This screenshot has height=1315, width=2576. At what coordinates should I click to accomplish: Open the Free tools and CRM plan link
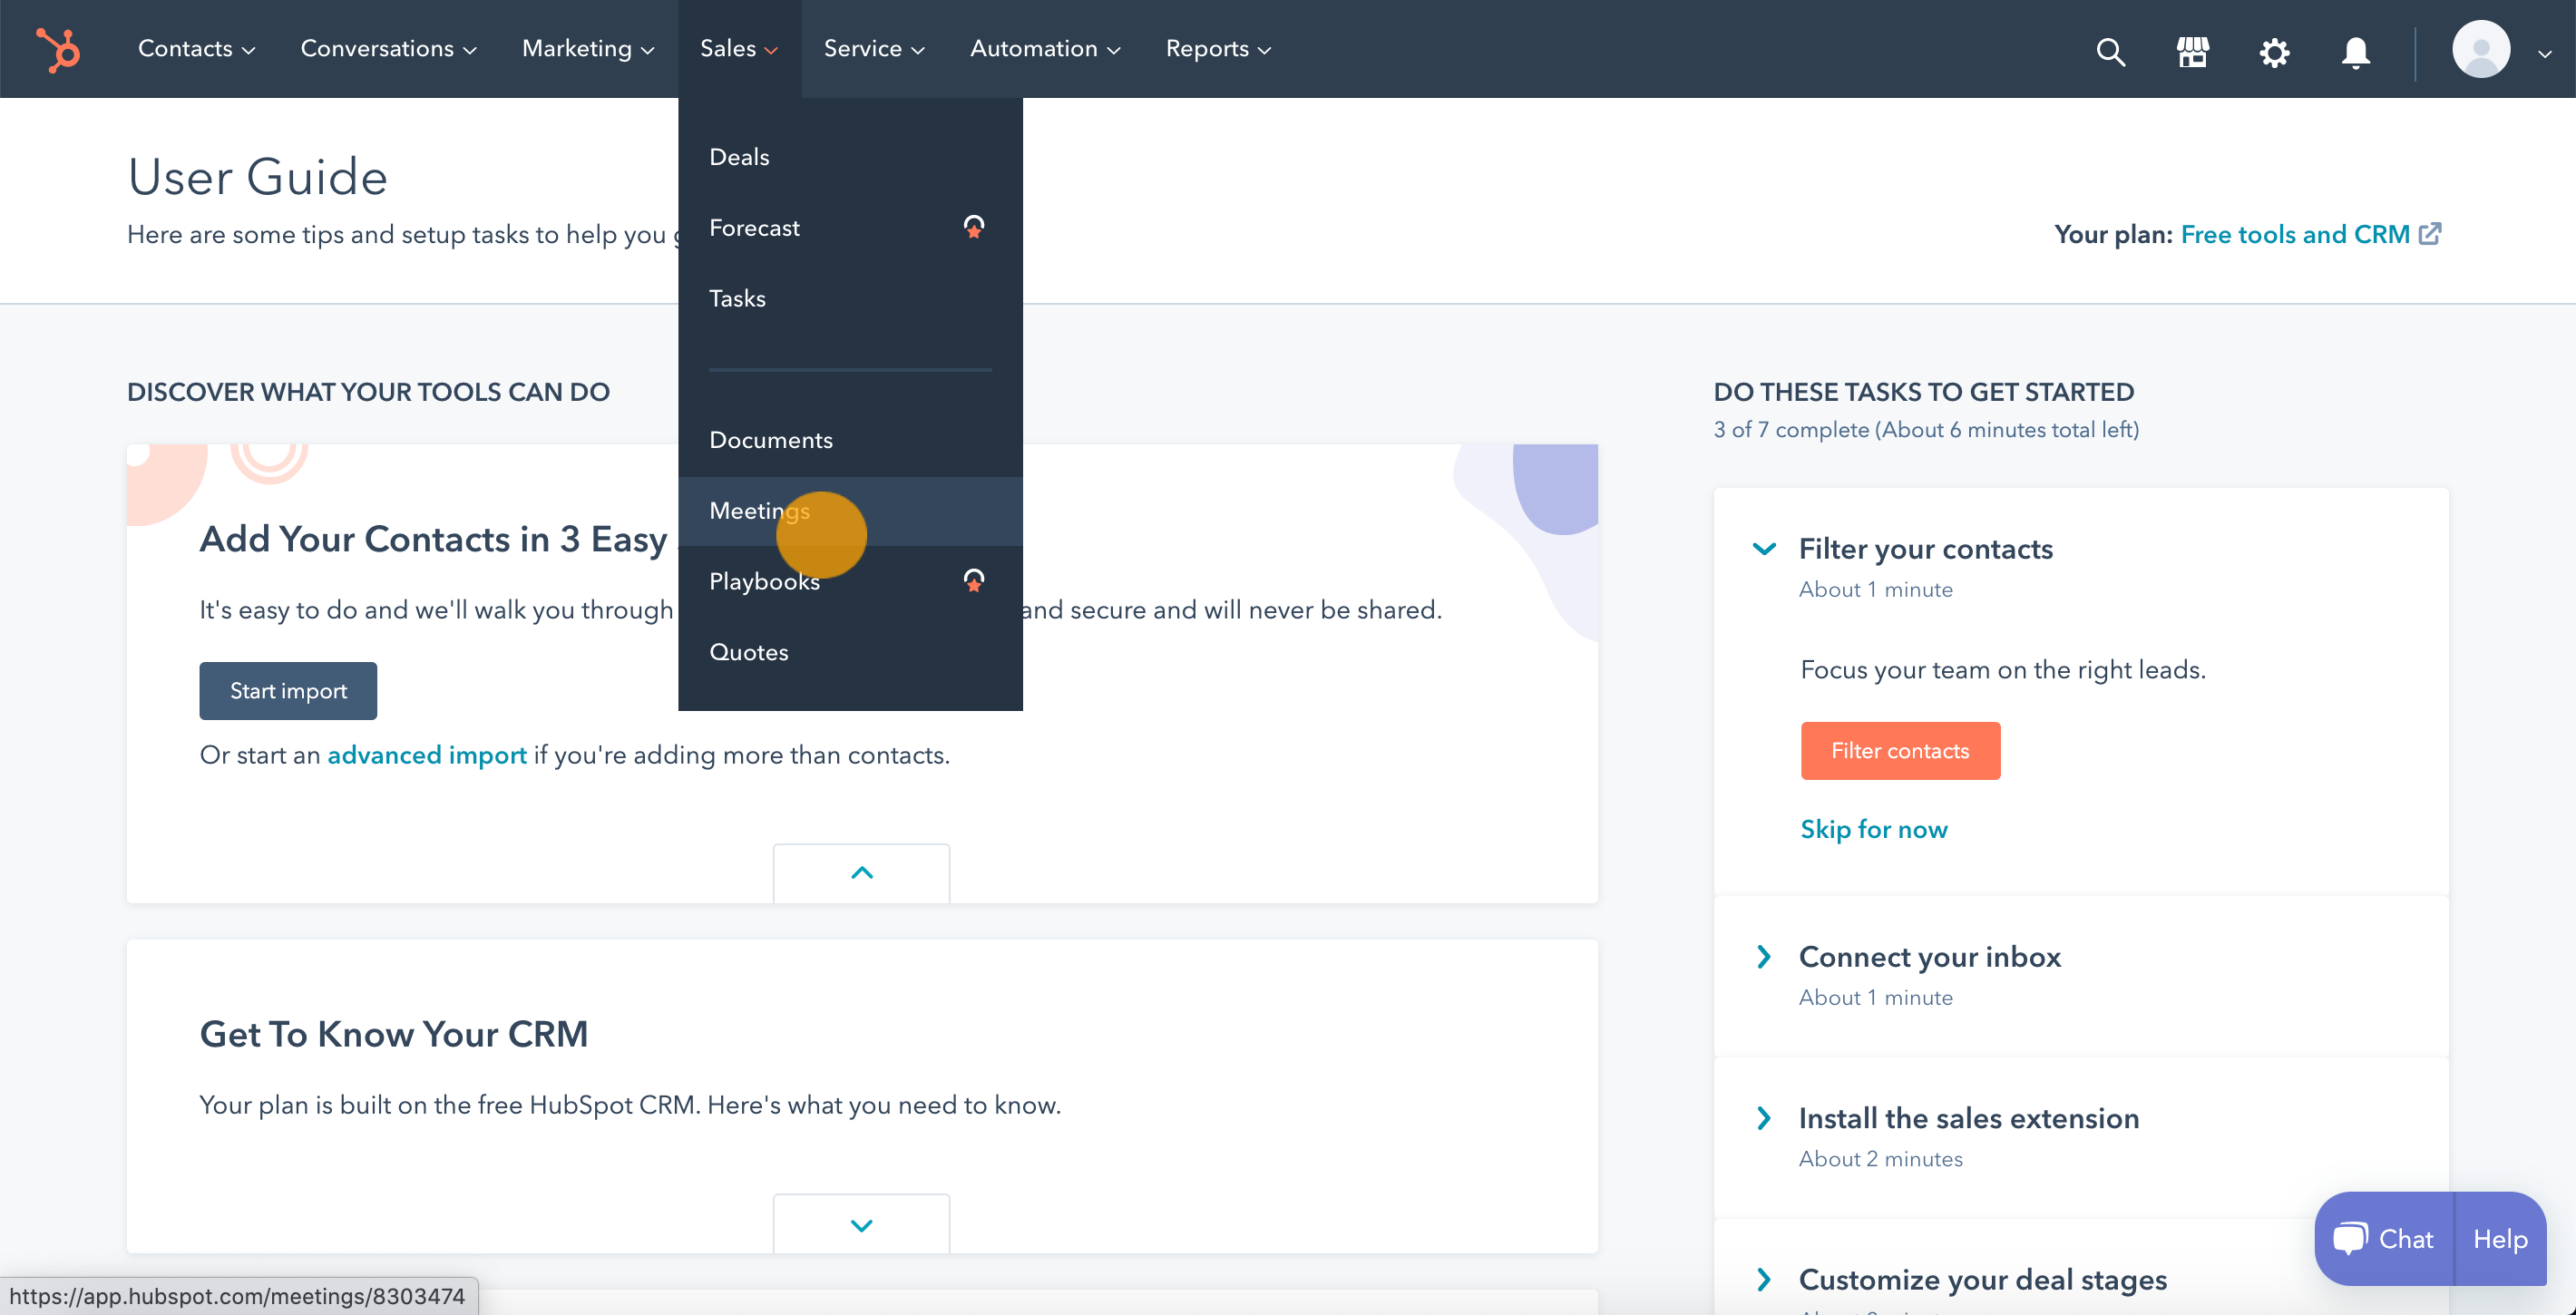coord(2295,234)
